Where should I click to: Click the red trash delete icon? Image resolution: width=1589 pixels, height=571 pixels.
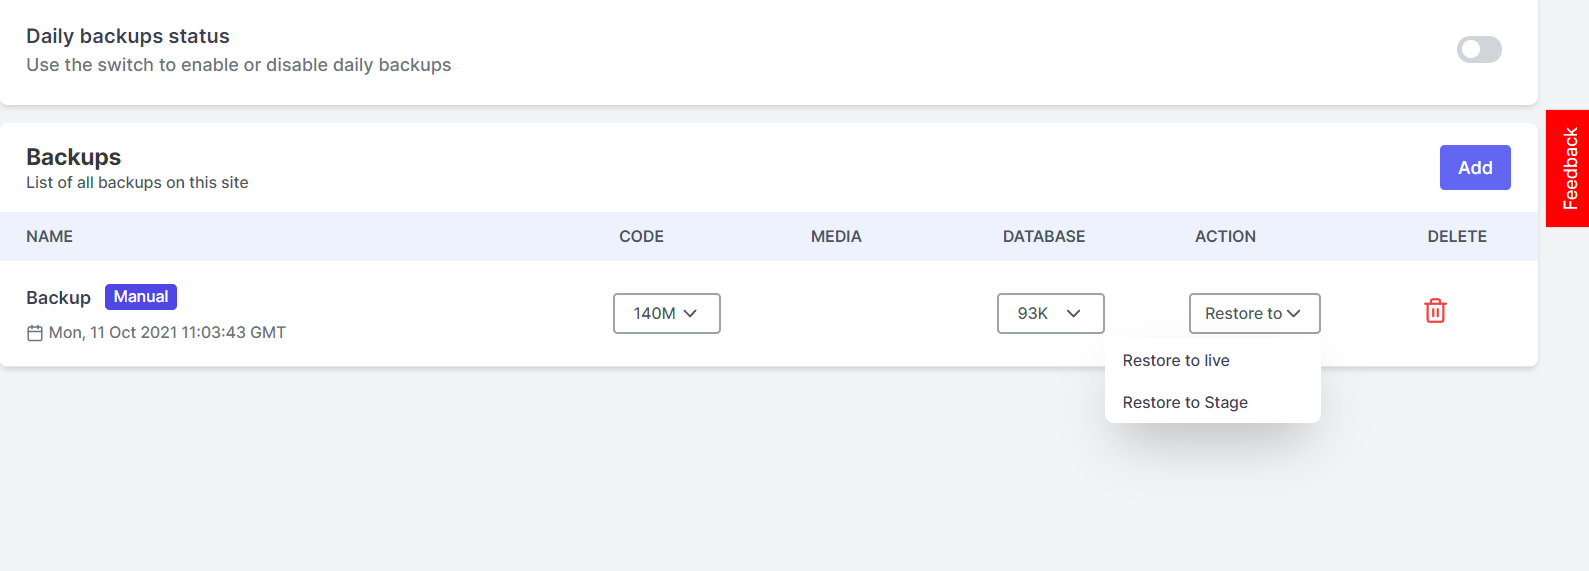(x=1435, y=311)
